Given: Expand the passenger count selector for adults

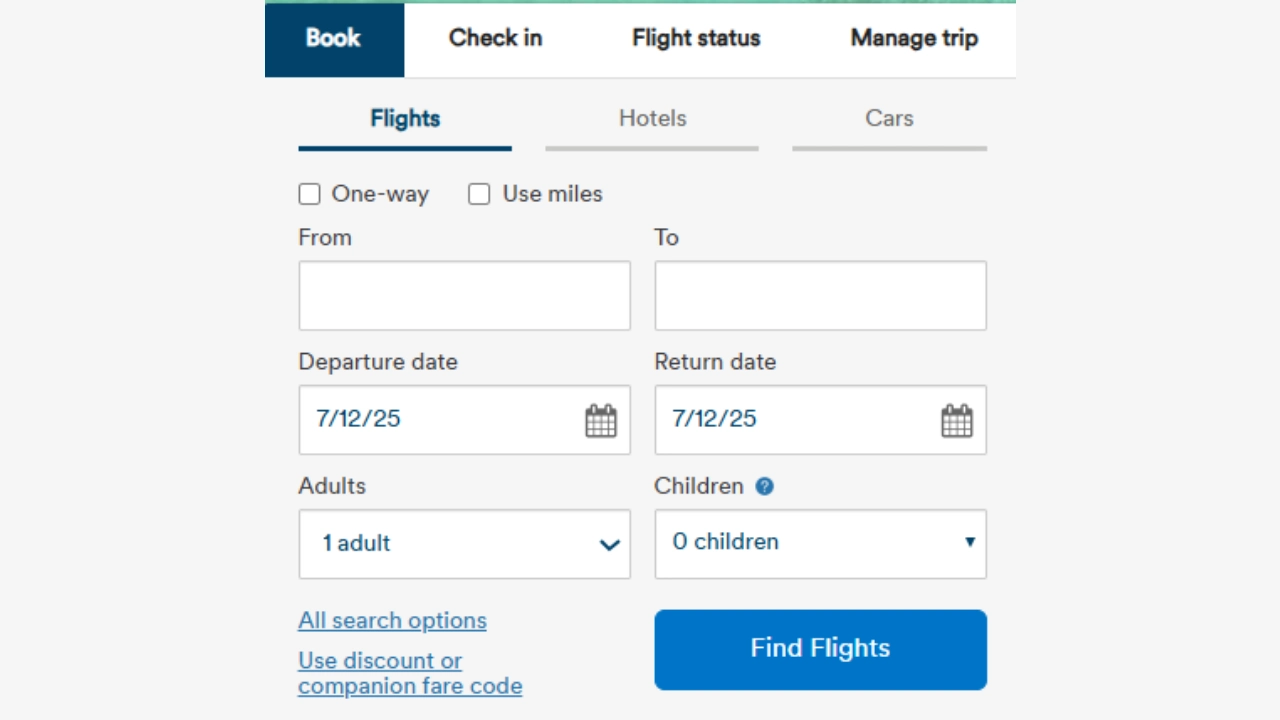Looking at the screenshot, I should pos(464,544).
